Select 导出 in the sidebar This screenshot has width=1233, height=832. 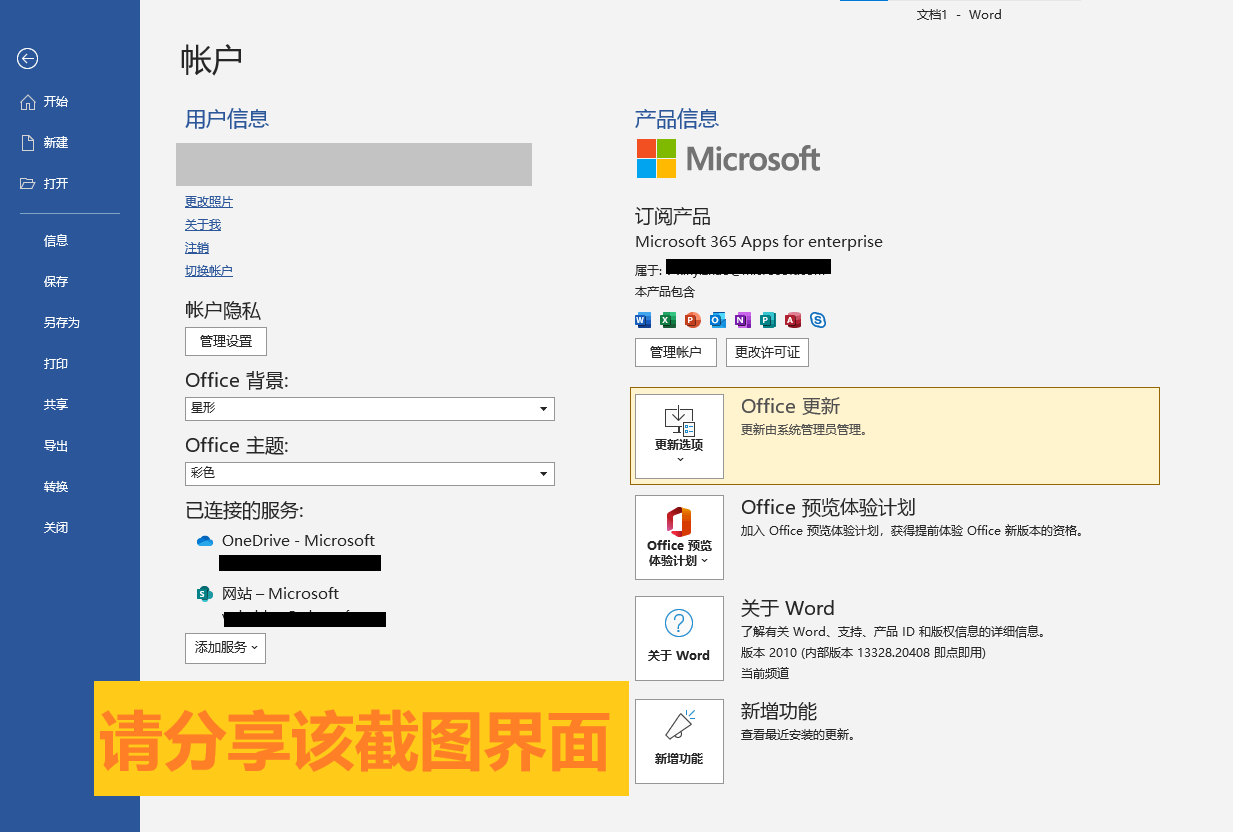click(x=56, y=446)
